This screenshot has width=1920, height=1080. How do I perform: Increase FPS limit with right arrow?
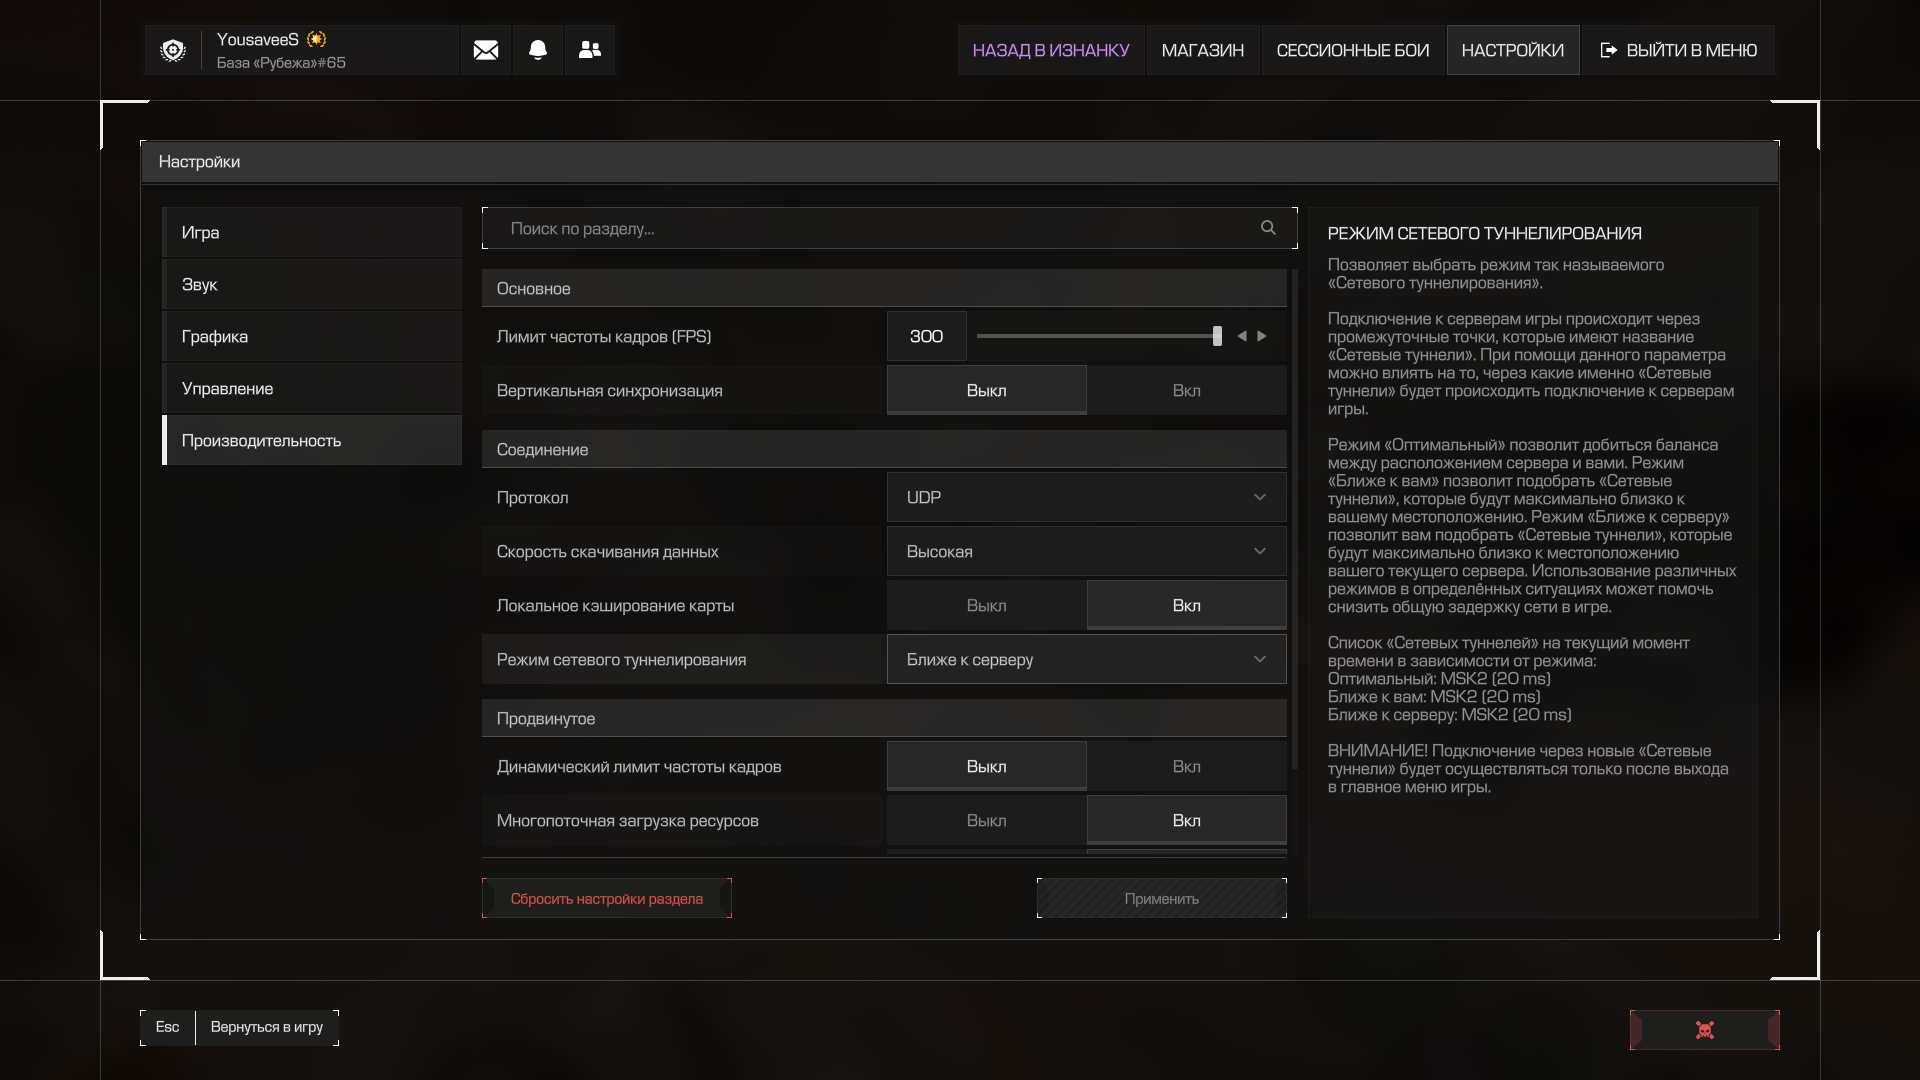[x=1262, y=336]
